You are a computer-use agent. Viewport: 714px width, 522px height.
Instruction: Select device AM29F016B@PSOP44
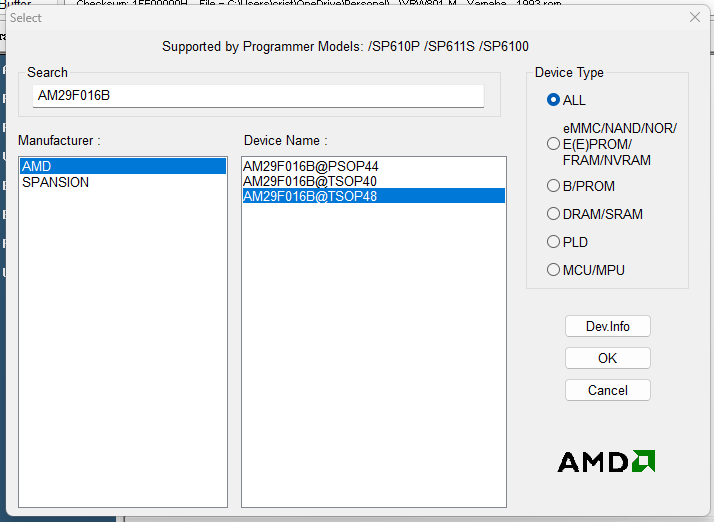[310, 166]
